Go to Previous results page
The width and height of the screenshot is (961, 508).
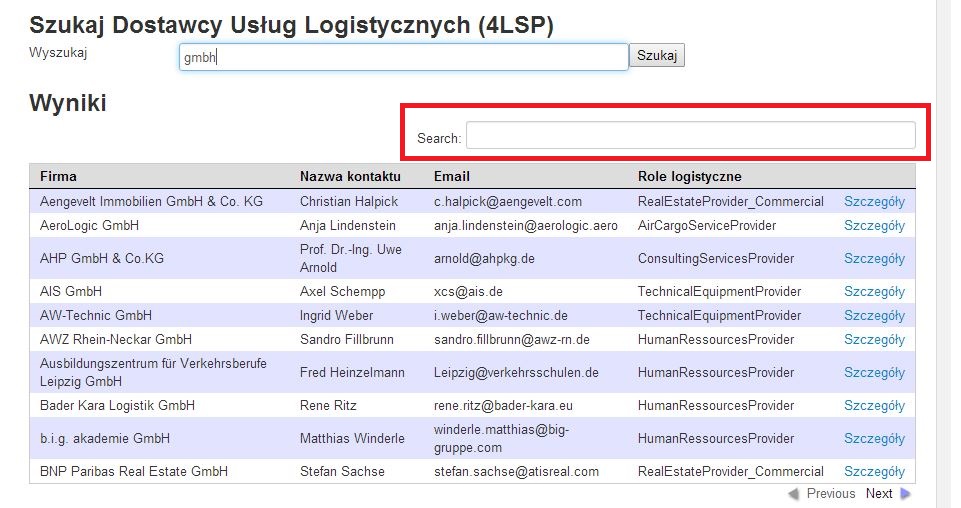click(830, 493)
